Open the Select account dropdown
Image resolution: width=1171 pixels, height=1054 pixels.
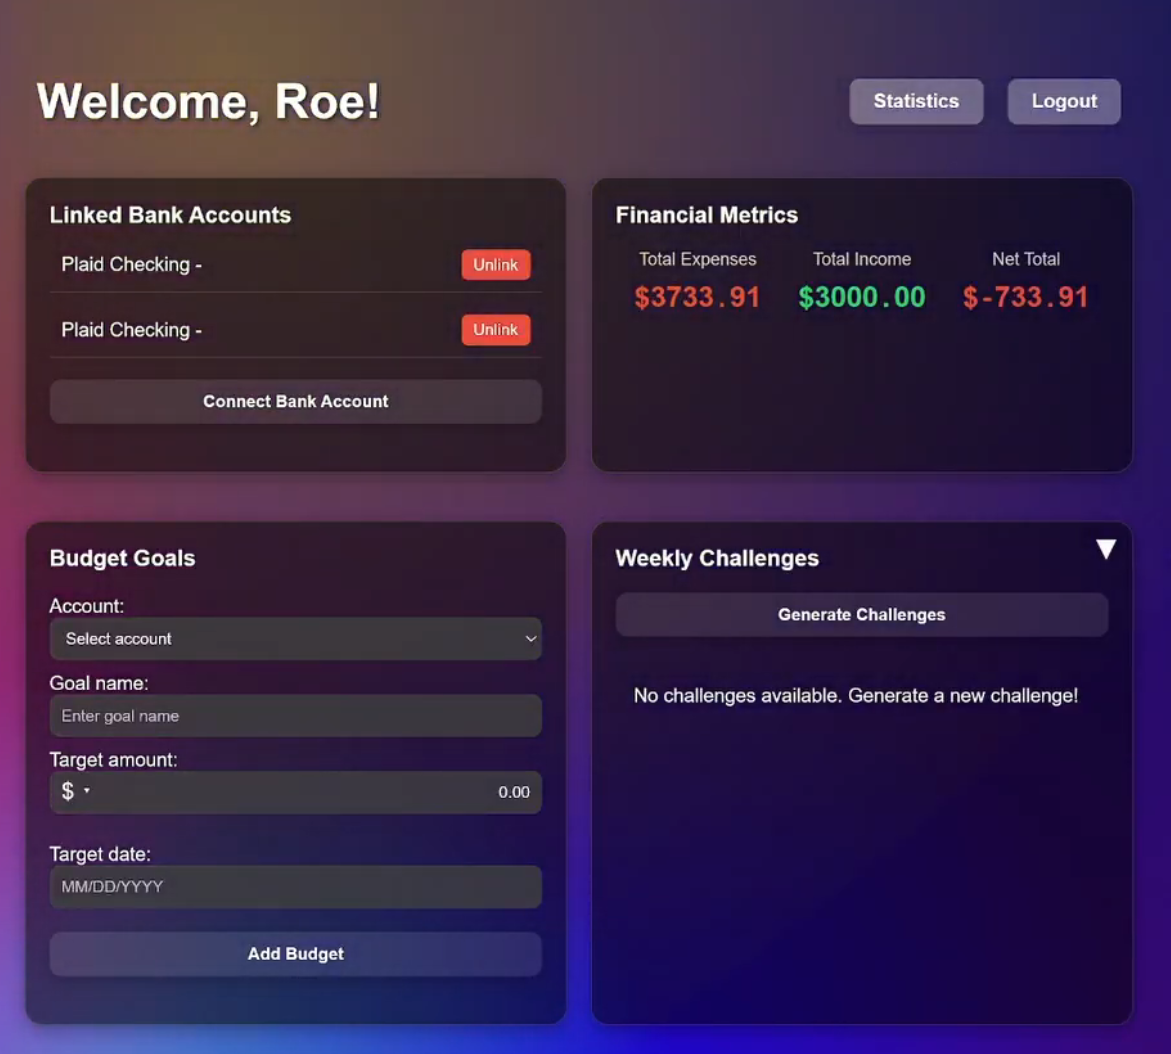coord(295,639)
